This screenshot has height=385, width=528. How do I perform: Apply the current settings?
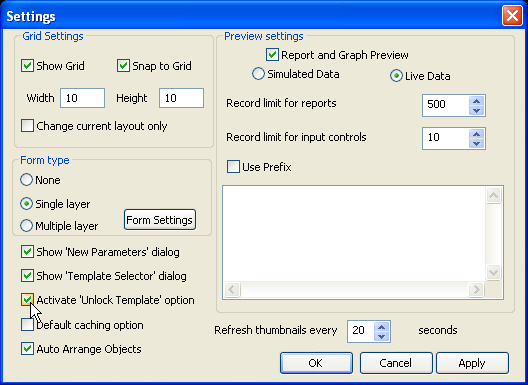pyautogui.click(x=472, y=363)
